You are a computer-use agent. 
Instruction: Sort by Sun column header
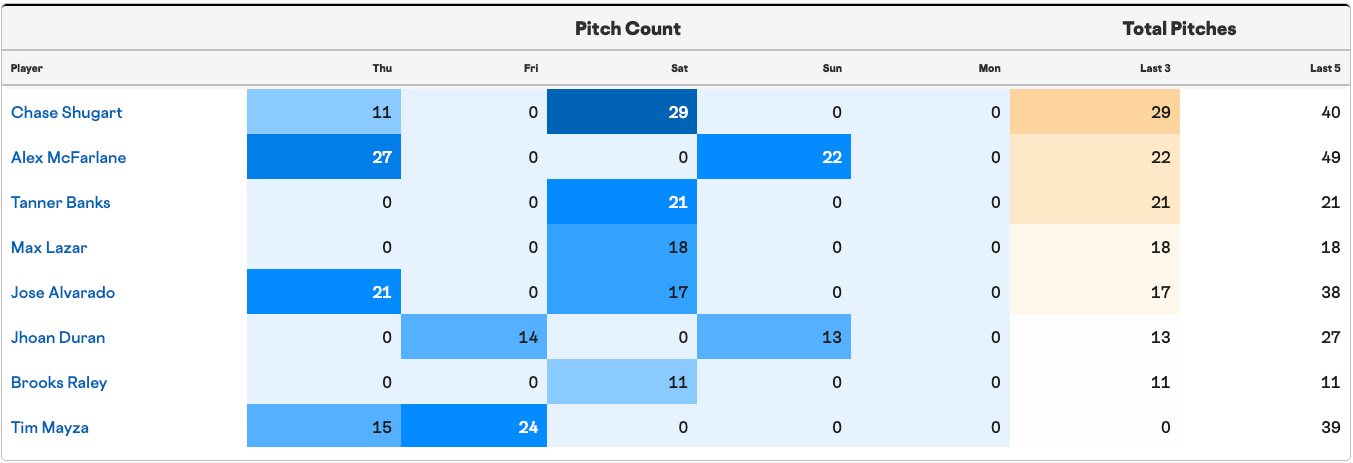pos(832,68)
